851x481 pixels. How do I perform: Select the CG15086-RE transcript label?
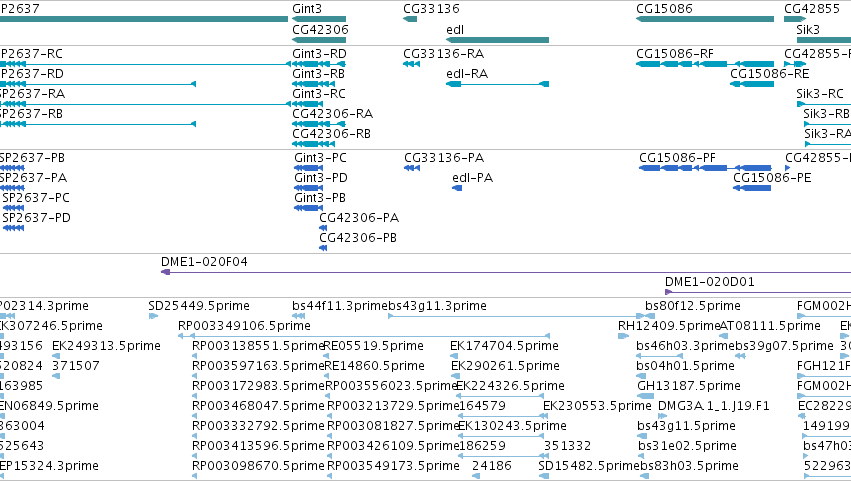pyautogui.click(x=770, y=74)
